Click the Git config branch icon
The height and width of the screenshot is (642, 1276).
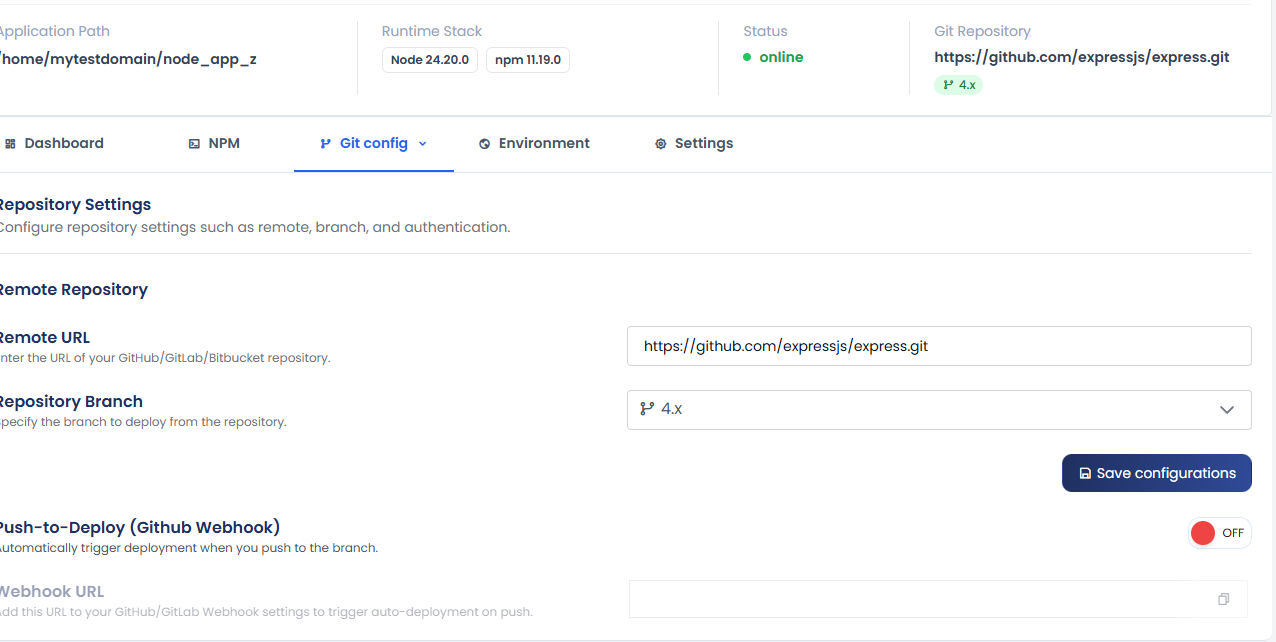(325, 144)
